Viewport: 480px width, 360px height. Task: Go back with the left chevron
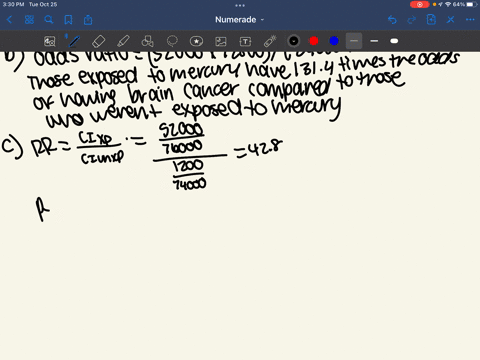pos(9,20)
